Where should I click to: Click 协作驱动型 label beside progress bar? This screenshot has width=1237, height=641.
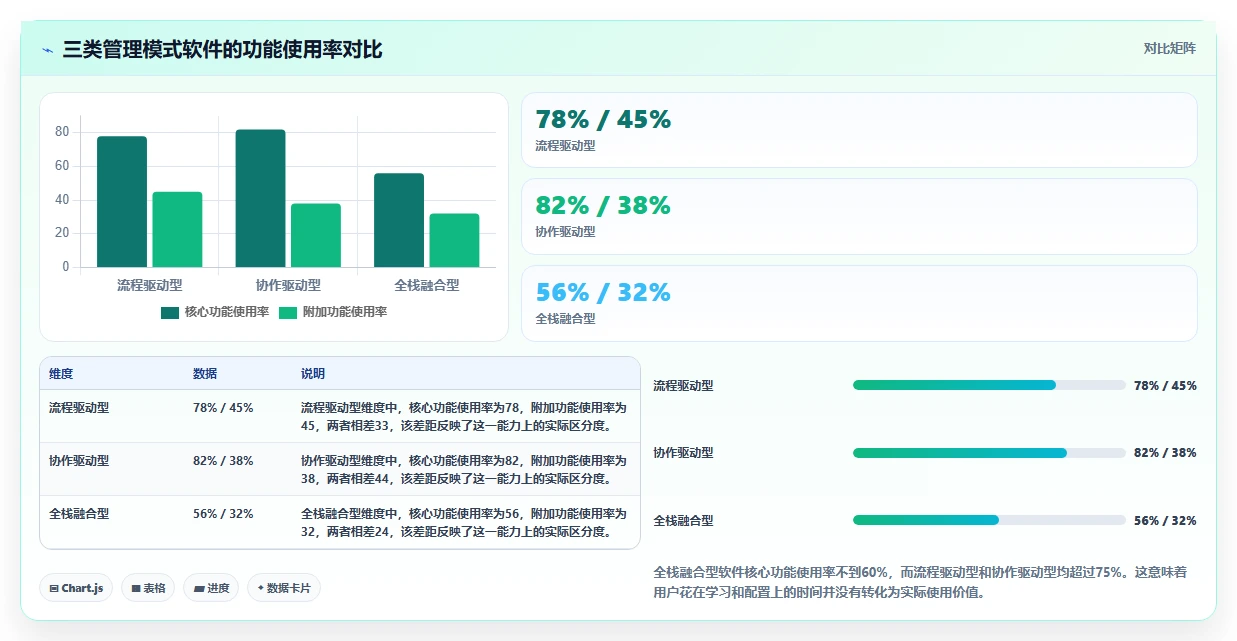click(683, 452)
